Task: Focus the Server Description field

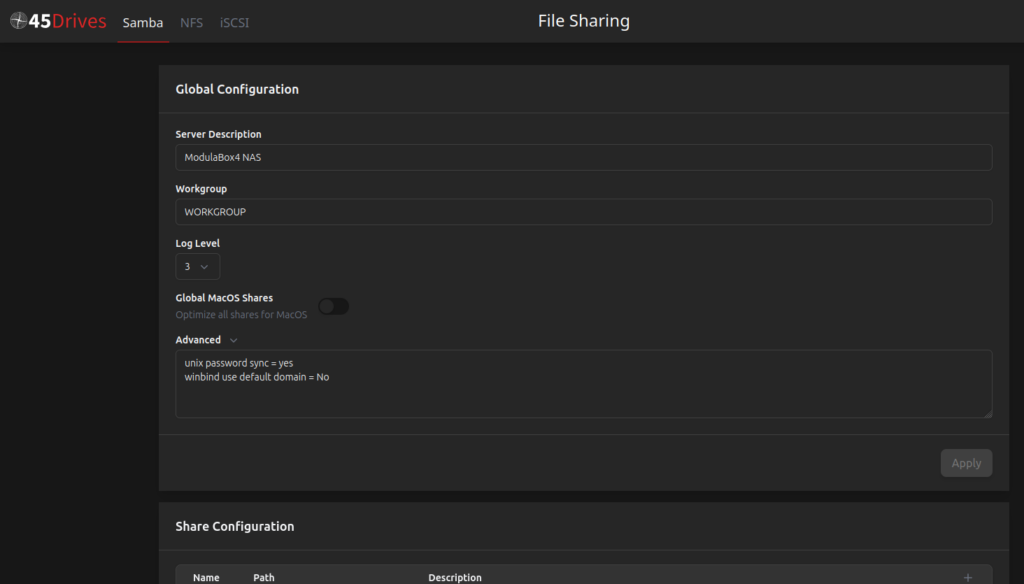Action: 583,157
